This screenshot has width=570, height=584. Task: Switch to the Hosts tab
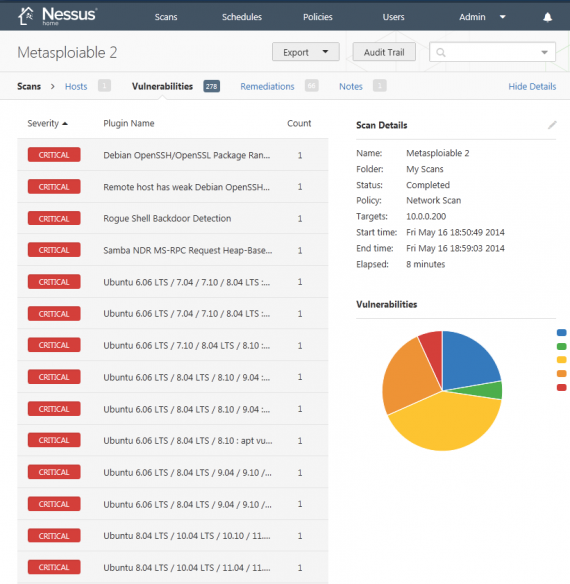[x=76, y=86]
